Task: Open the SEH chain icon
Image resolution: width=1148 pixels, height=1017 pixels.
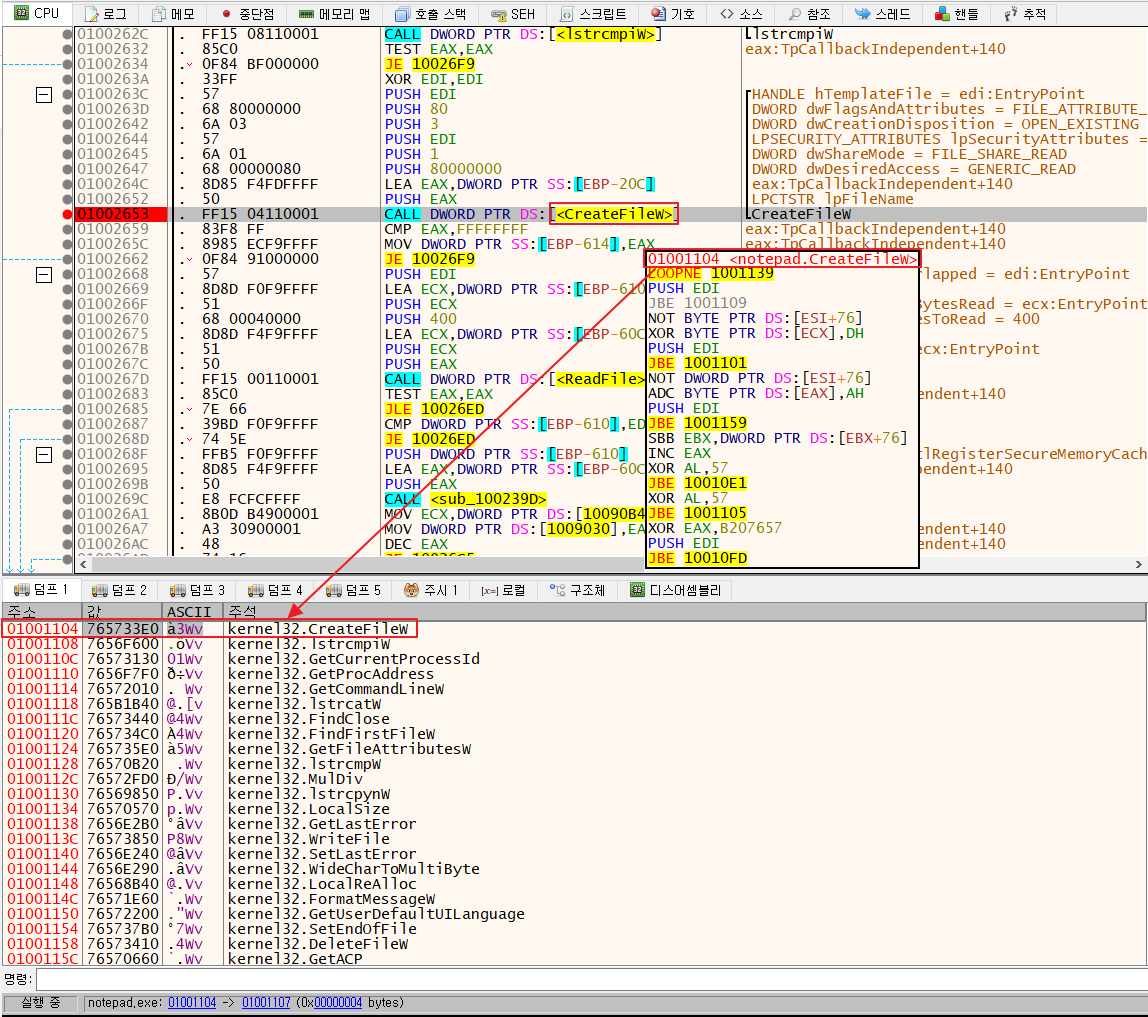Action: coord(499,14)
